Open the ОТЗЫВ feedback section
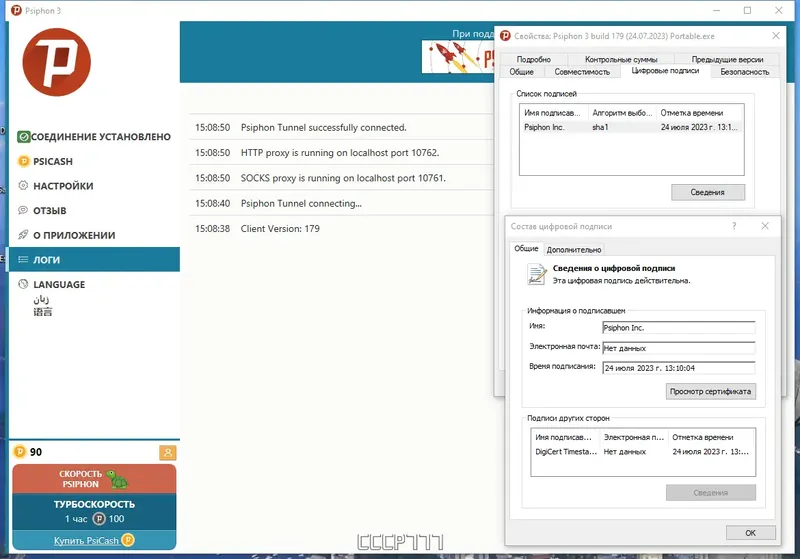This screenshot has height=559, width=800. pos(94,210)
